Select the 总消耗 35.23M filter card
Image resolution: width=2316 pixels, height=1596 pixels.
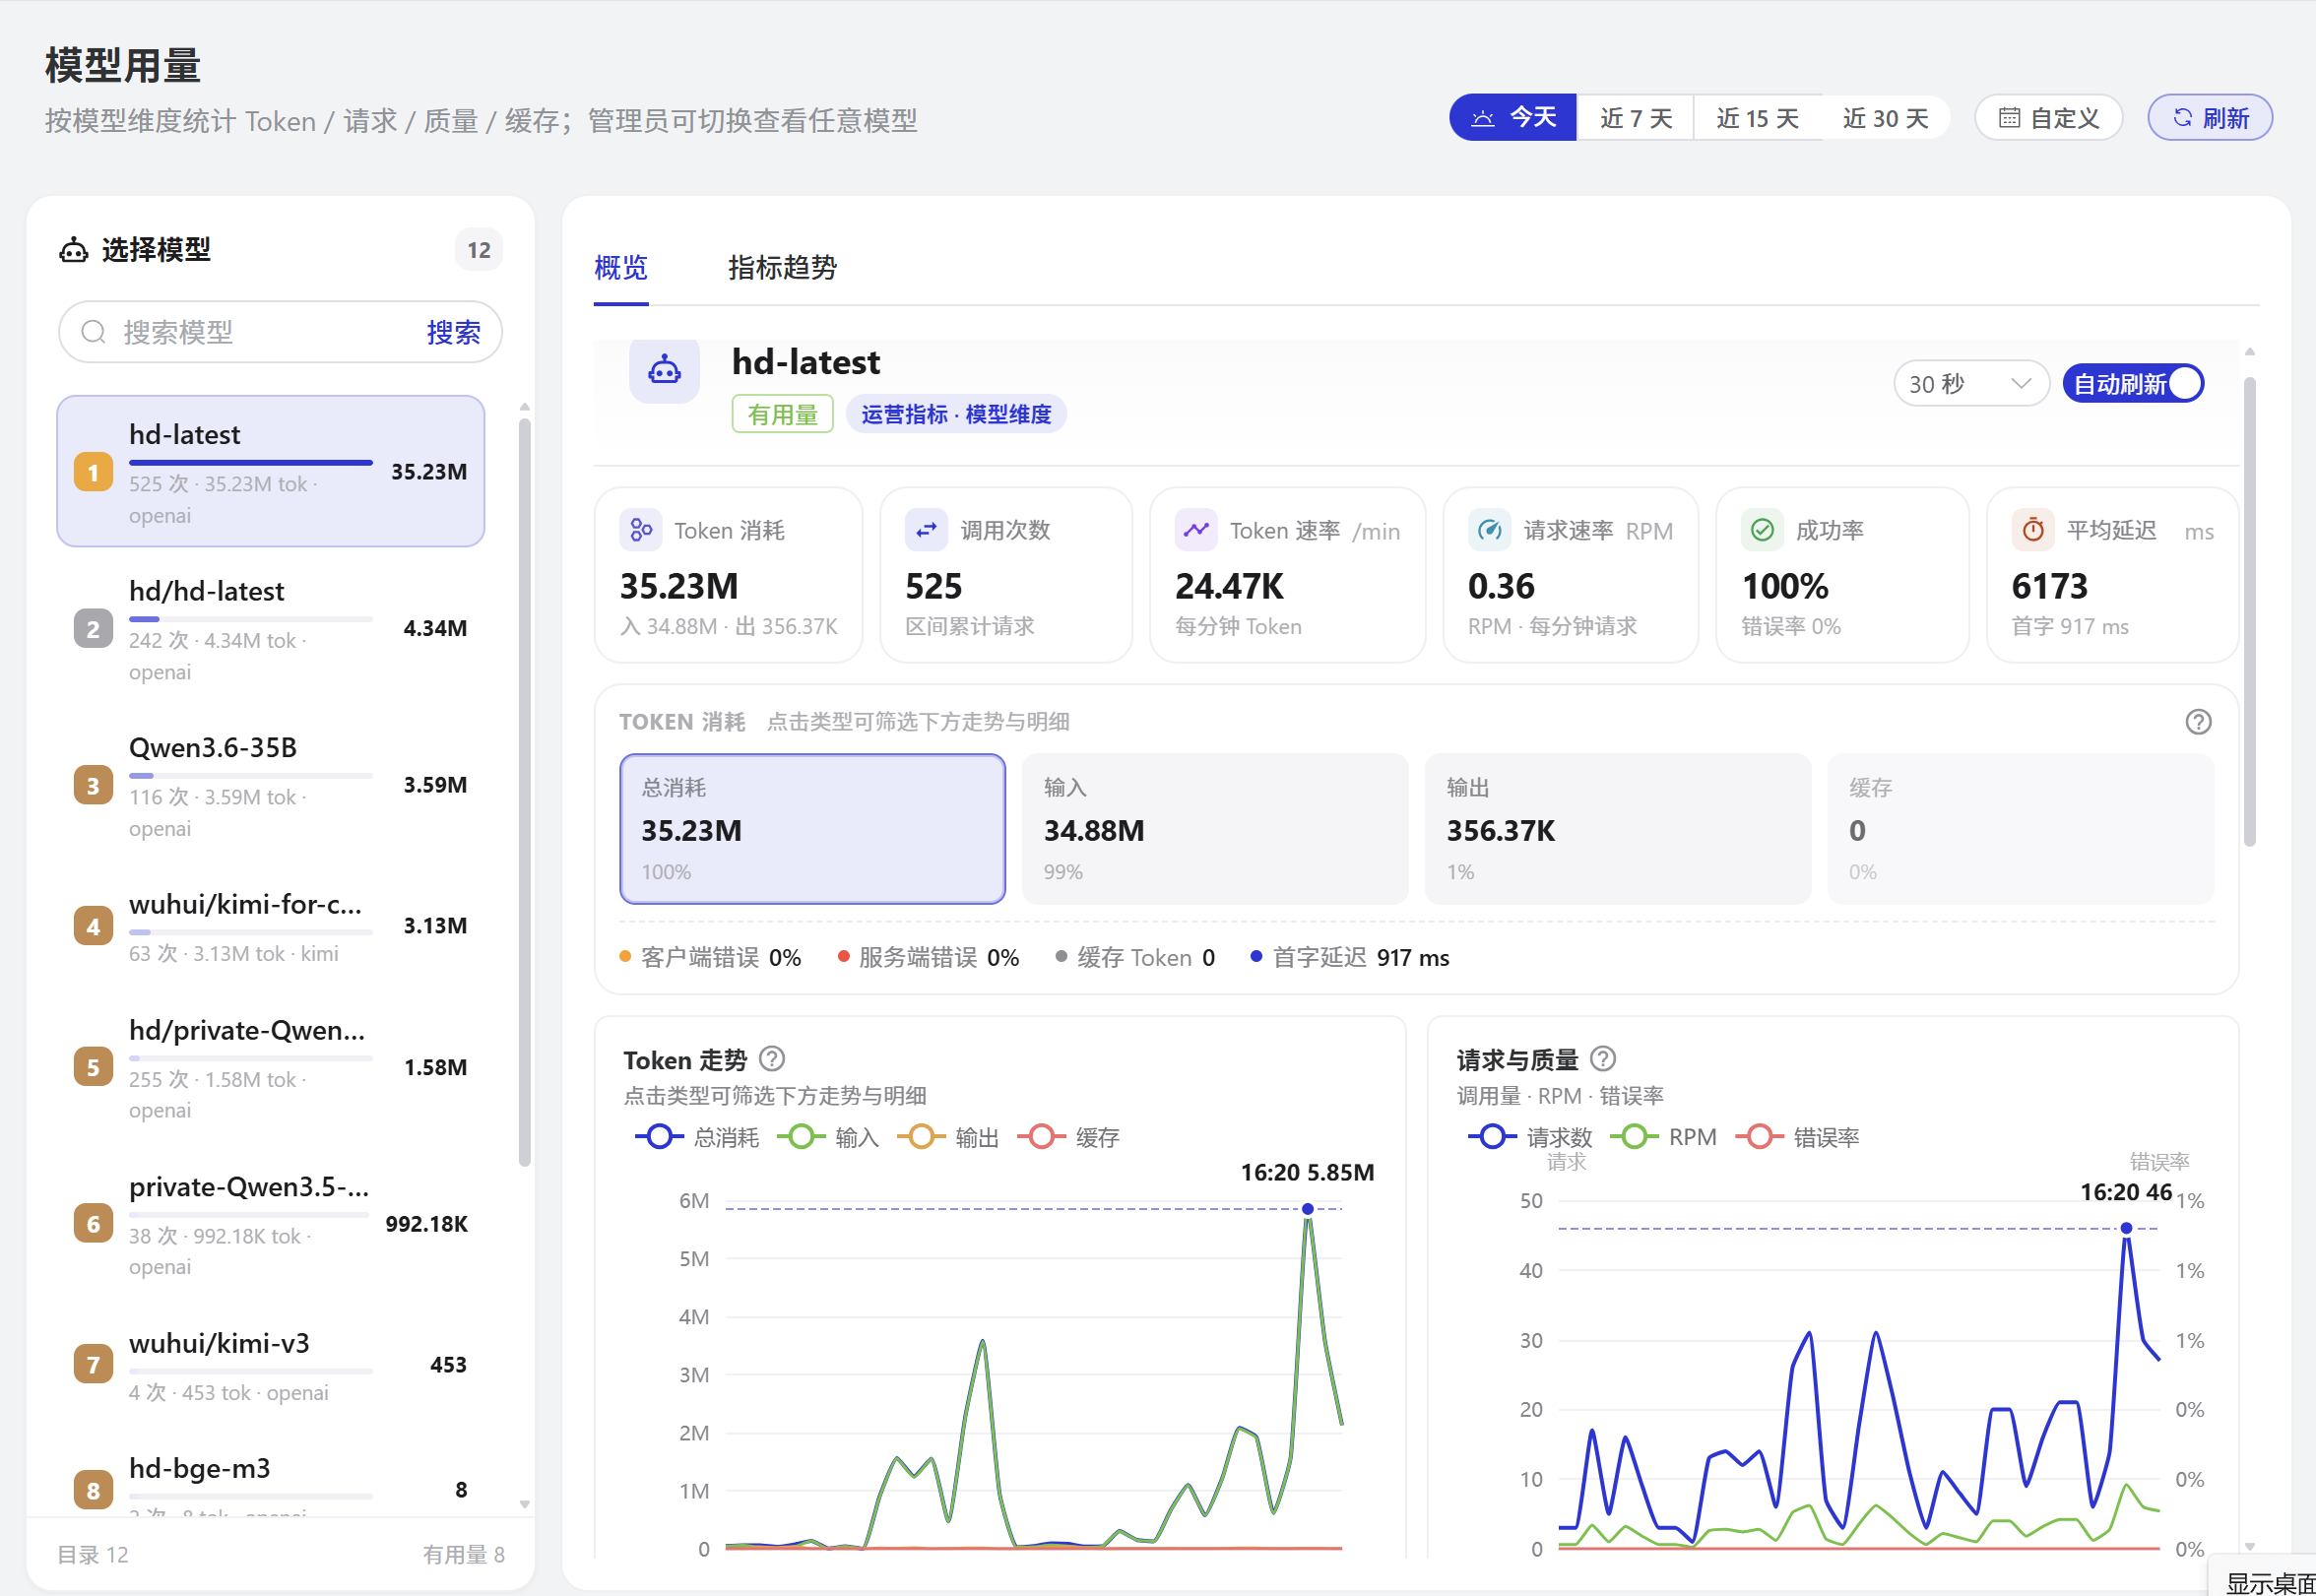click(x=812, y=829)
